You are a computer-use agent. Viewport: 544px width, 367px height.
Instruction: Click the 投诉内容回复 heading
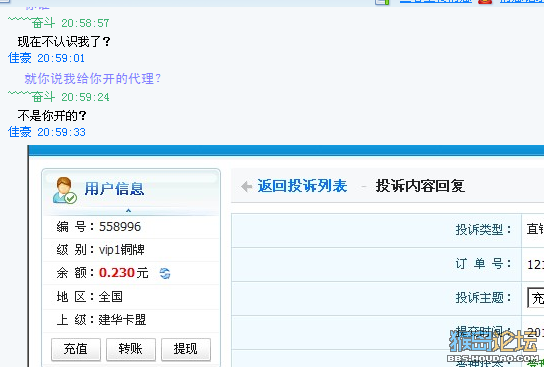(420, 186)
